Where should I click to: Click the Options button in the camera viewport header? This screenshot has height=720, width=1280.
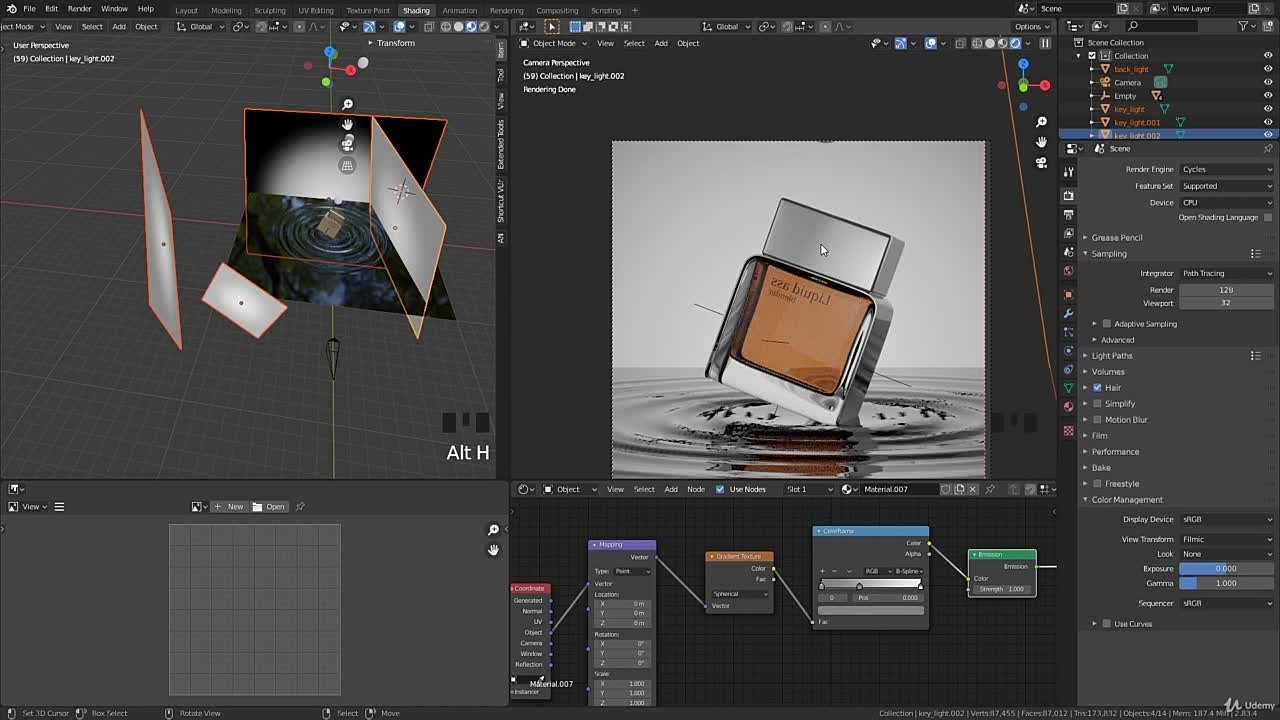[1031, 27]
